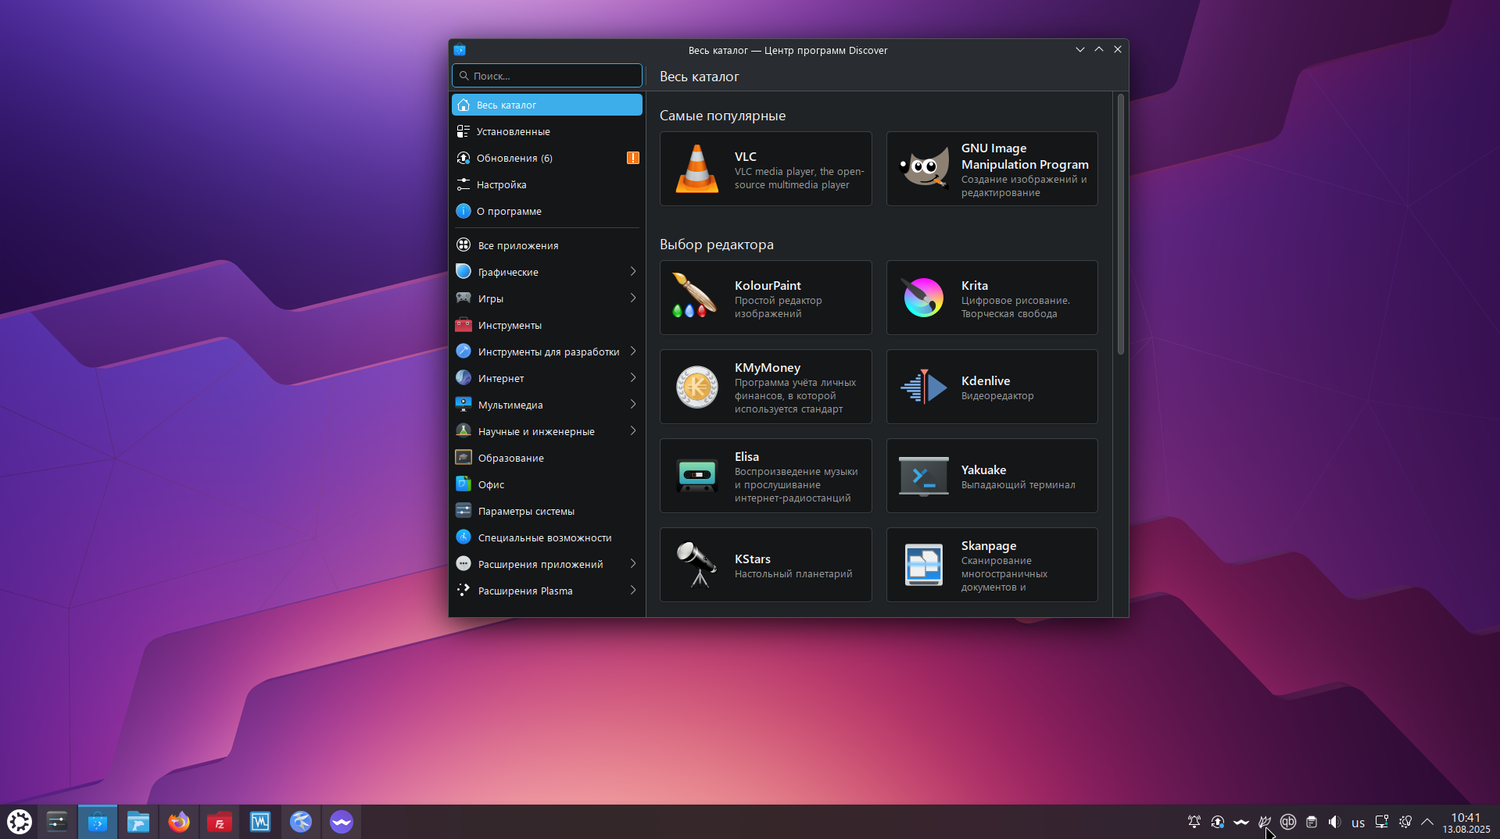Open the purple wave app in taskbar
Viewport: 1500px width, 839px height.
tap(342, 822)
